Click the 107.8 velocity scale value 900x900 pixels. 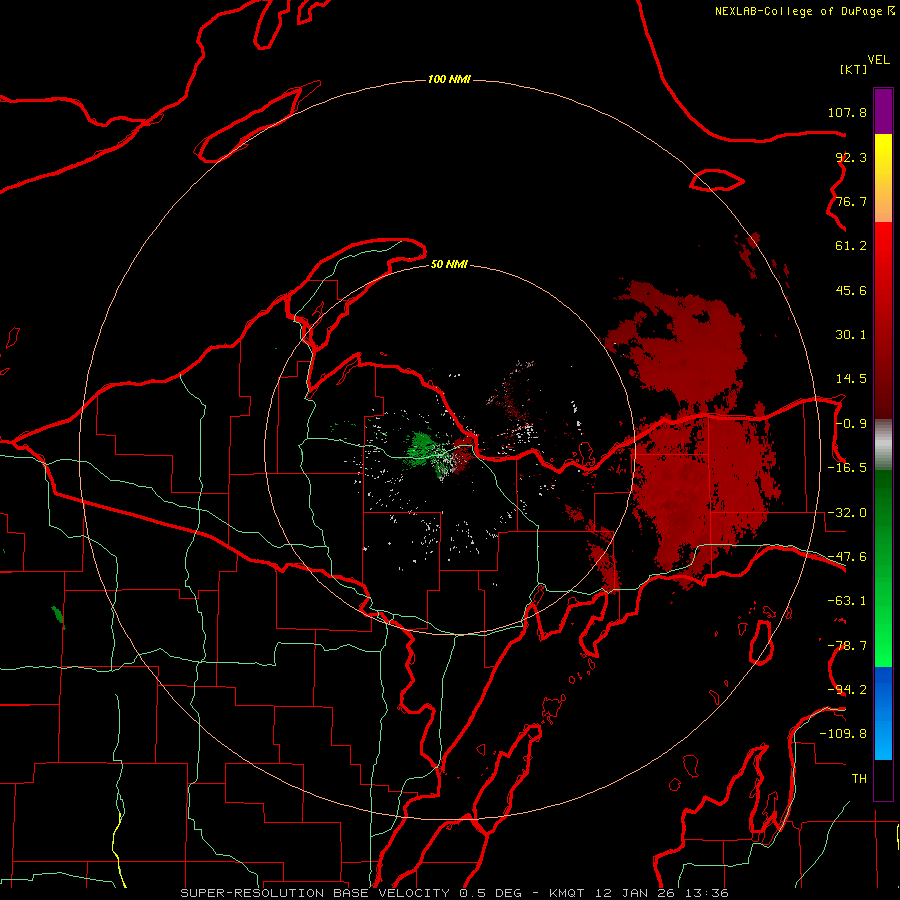[847, 112]
